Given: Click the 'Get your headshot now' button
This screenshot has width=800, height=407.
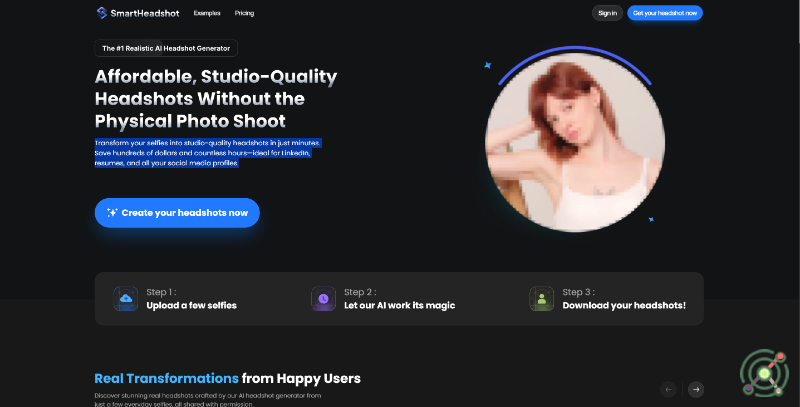Looking at the screenshot, I should (665, 13).
